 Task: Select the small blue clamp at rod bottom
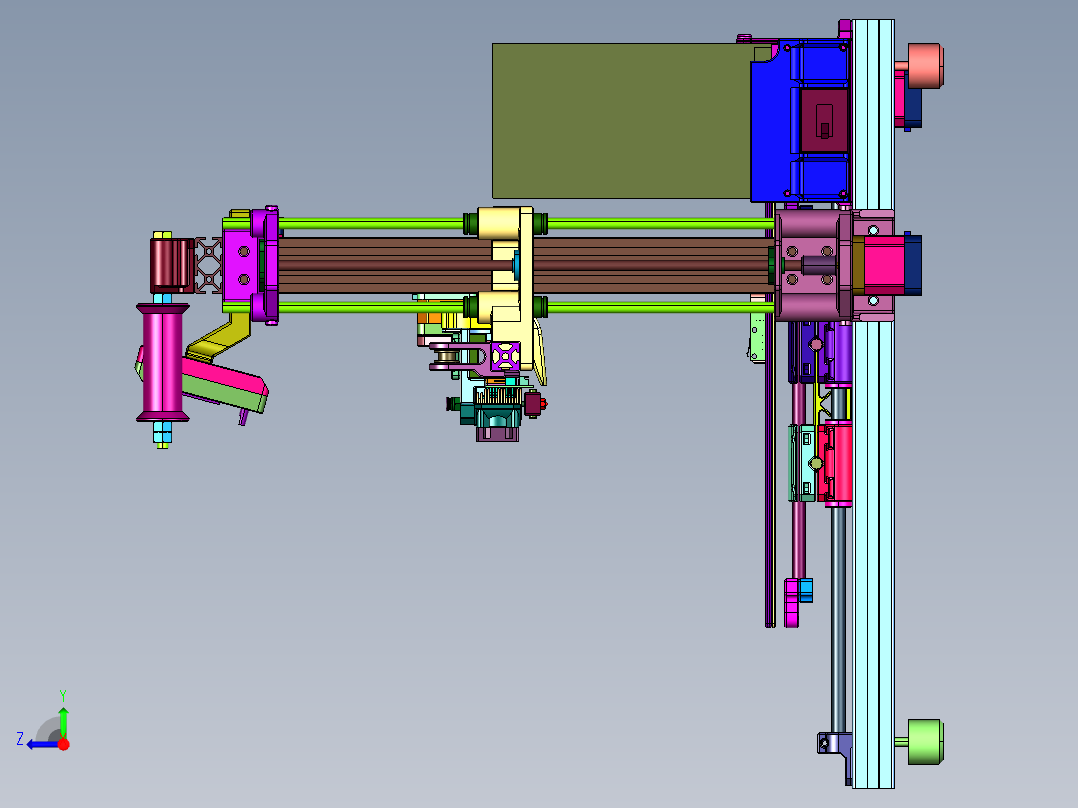point(806,590)
